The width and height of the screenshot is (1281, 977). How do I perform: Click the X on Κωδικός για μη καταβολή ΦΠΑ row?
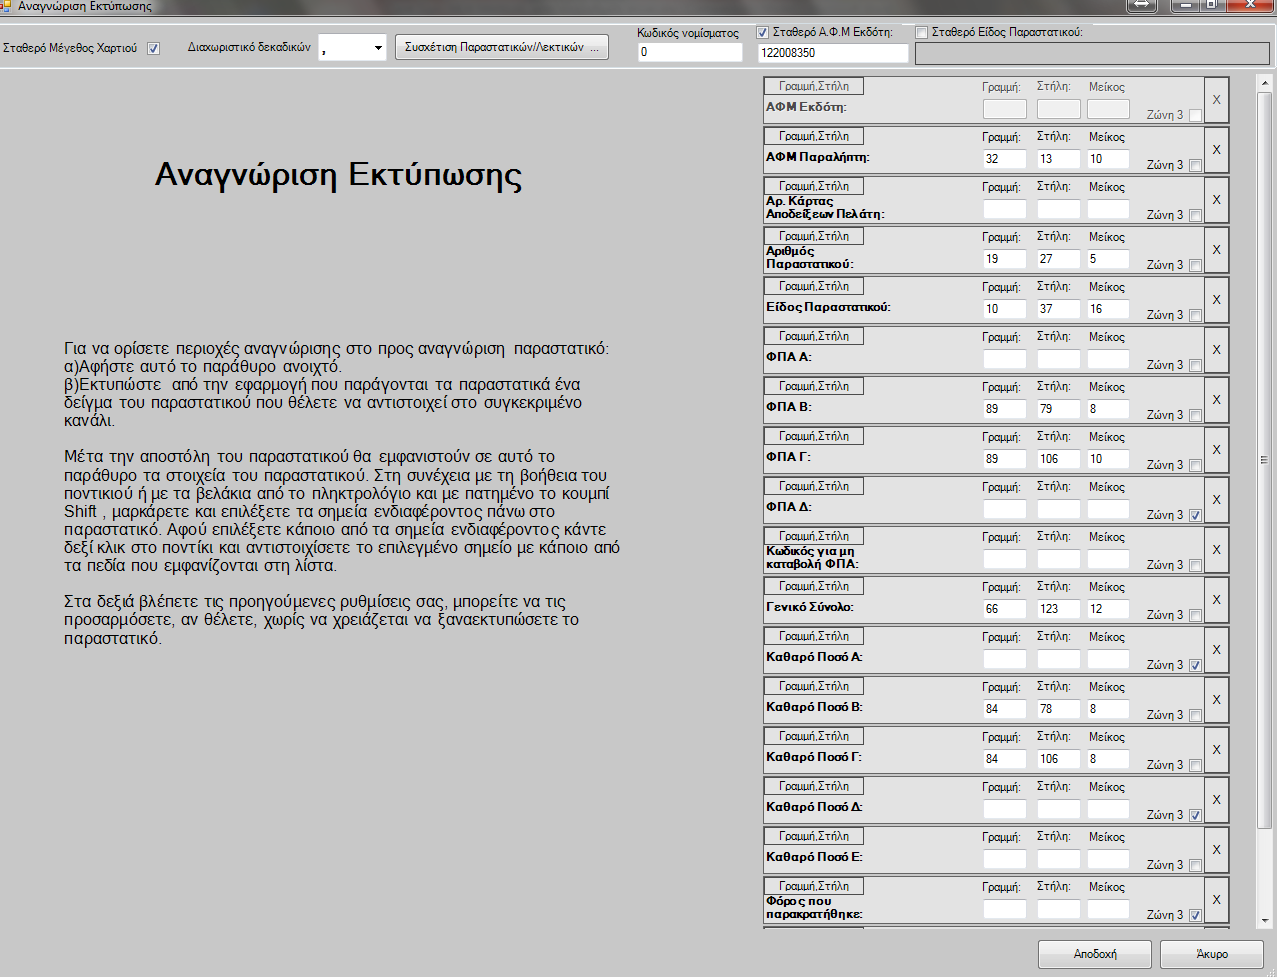click(1216, 550)
